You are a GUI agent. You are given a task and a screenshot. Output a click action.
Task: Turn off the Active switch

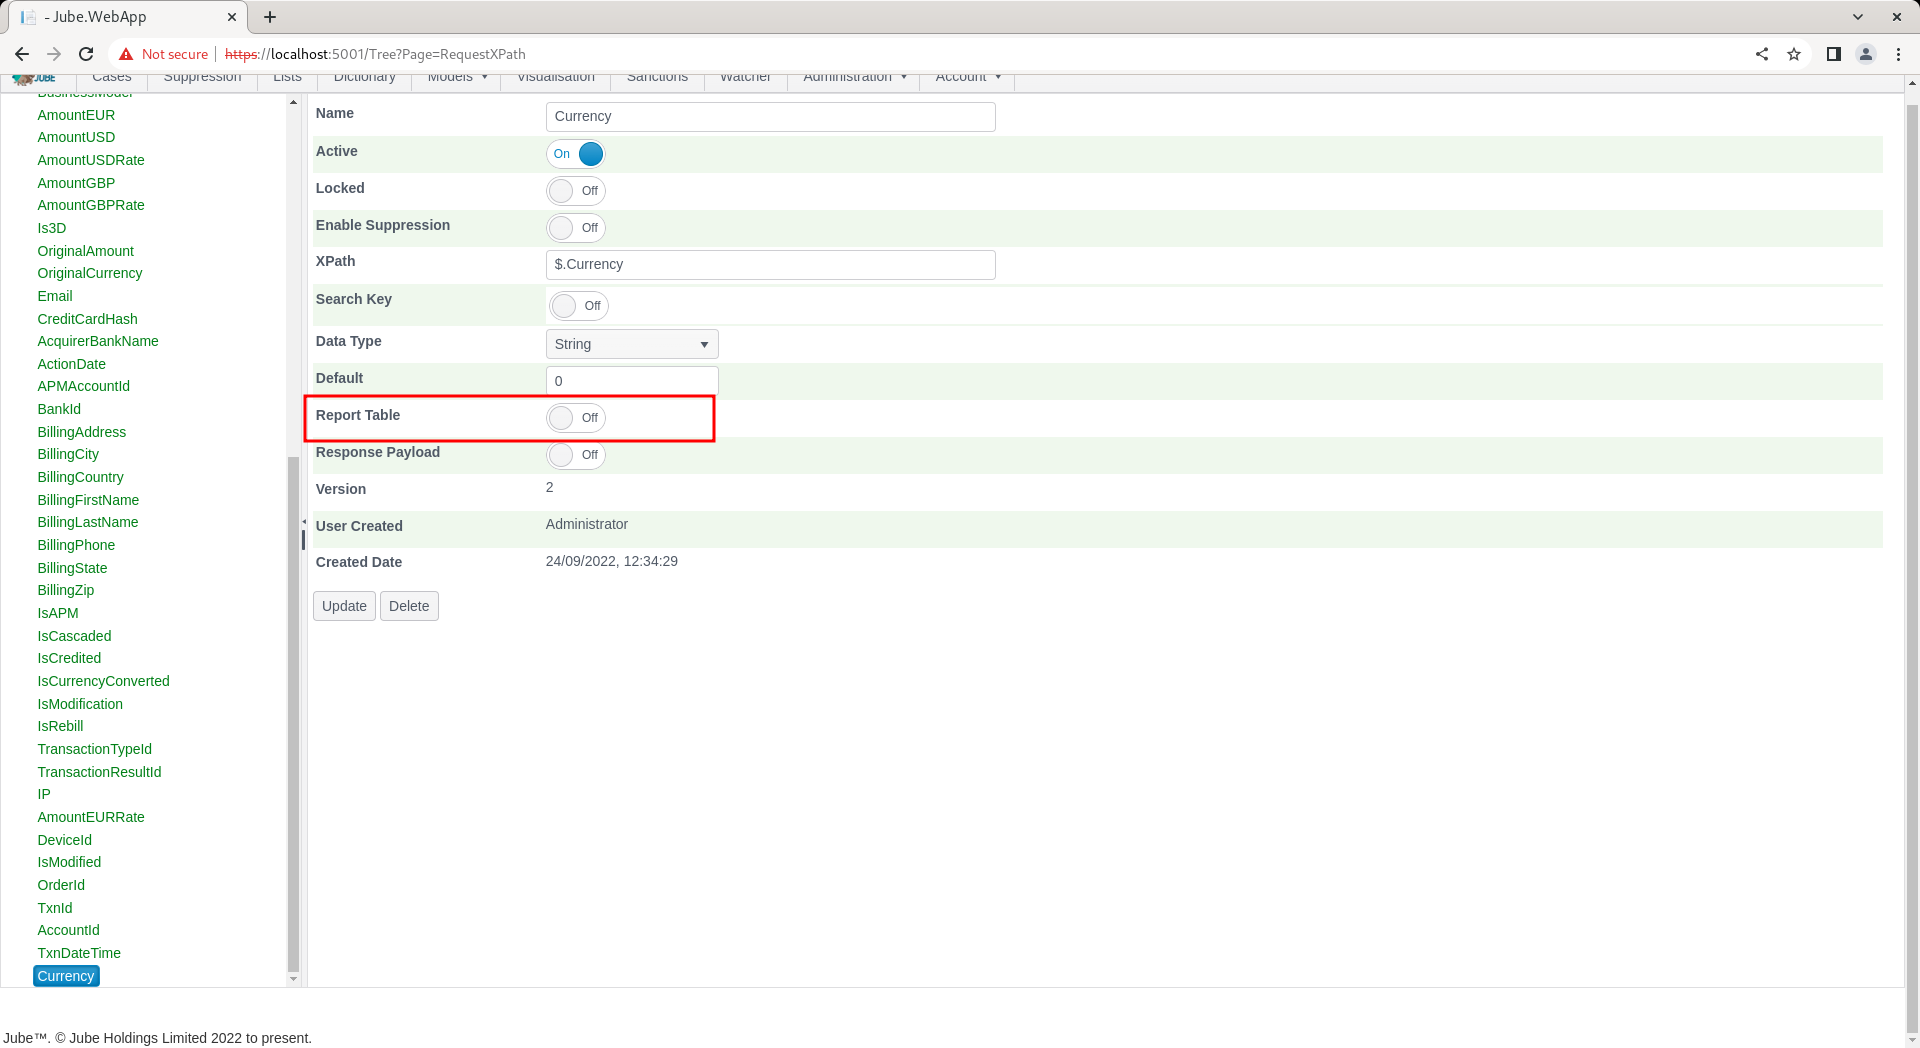pos(576,154)
